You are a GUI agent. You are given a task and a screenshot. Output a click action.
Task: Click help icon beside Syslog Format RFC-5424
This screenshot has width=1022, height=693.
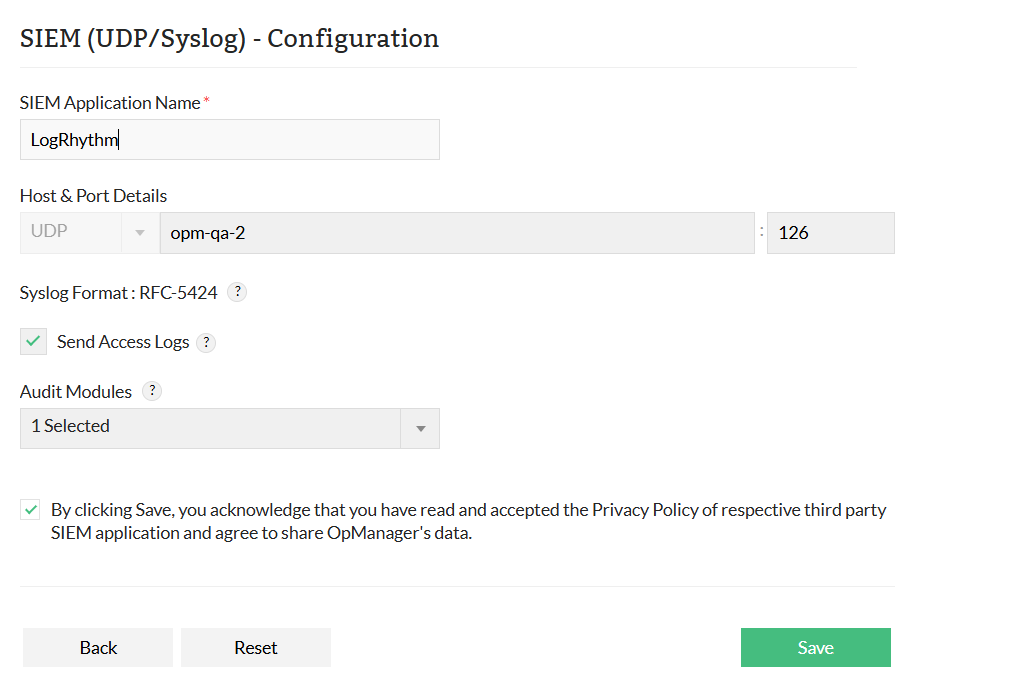[x=237, y=291]
